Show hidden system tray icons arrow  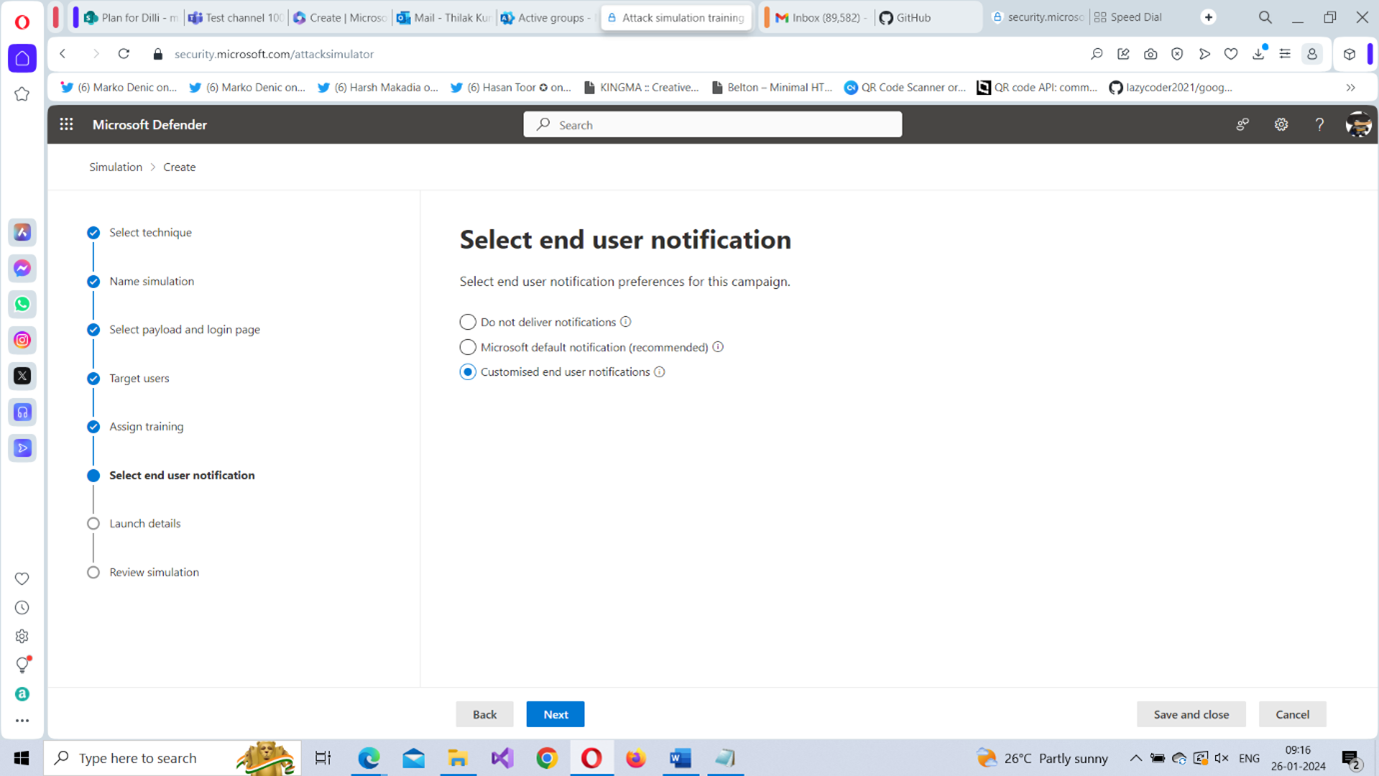[x=1135, y=758]
